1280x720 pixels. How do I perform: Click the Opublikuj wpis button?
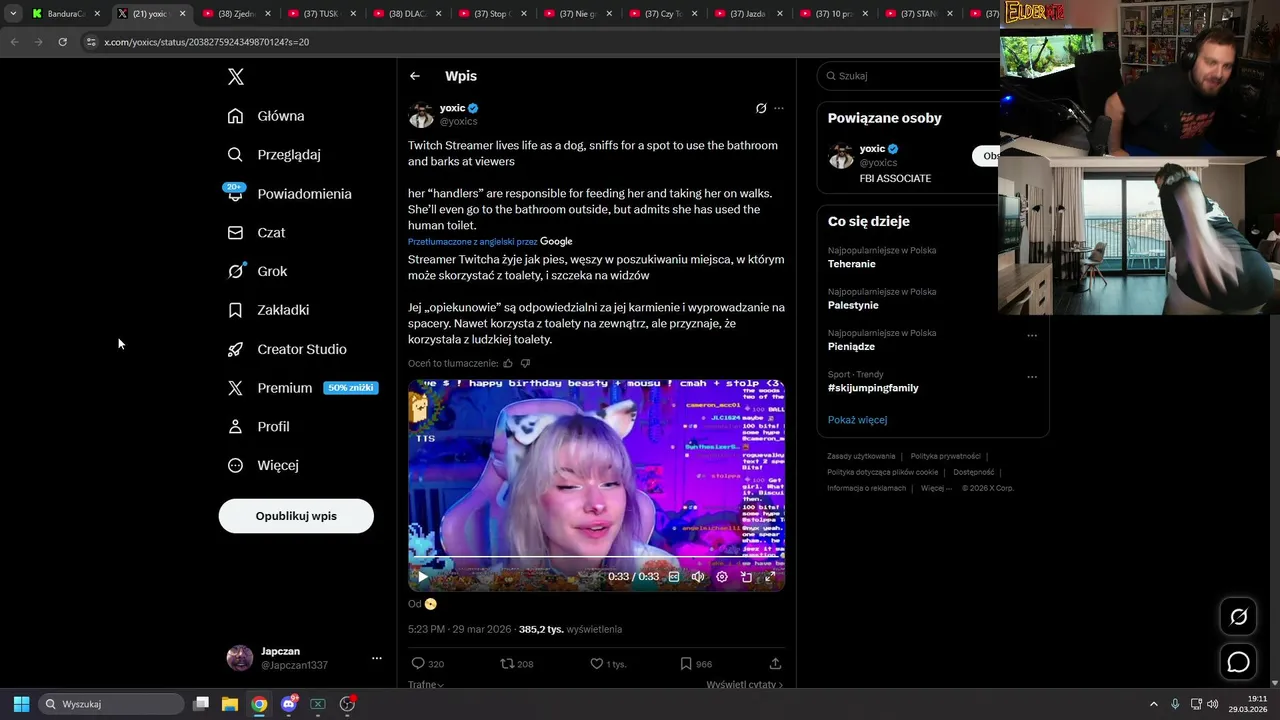(296, 516)
